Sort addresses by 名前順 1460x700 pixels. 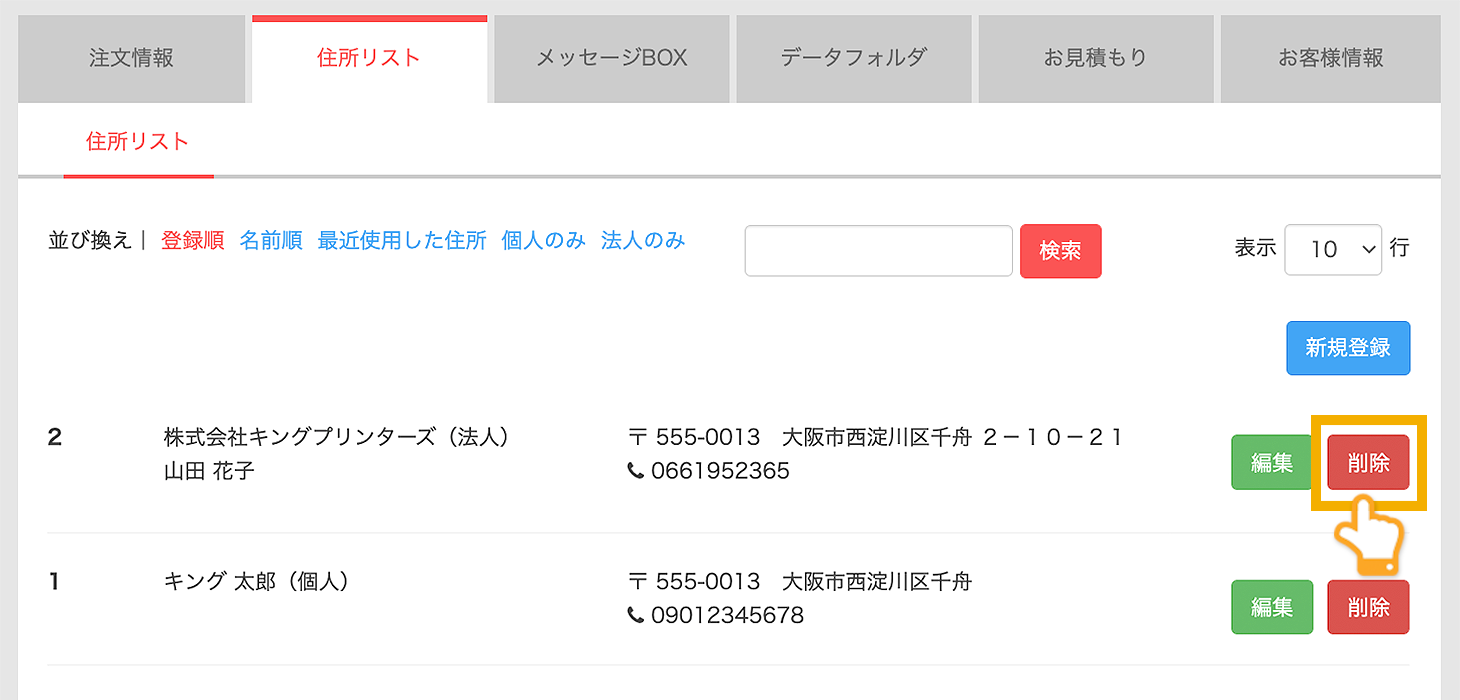click(x=271, y=241)
